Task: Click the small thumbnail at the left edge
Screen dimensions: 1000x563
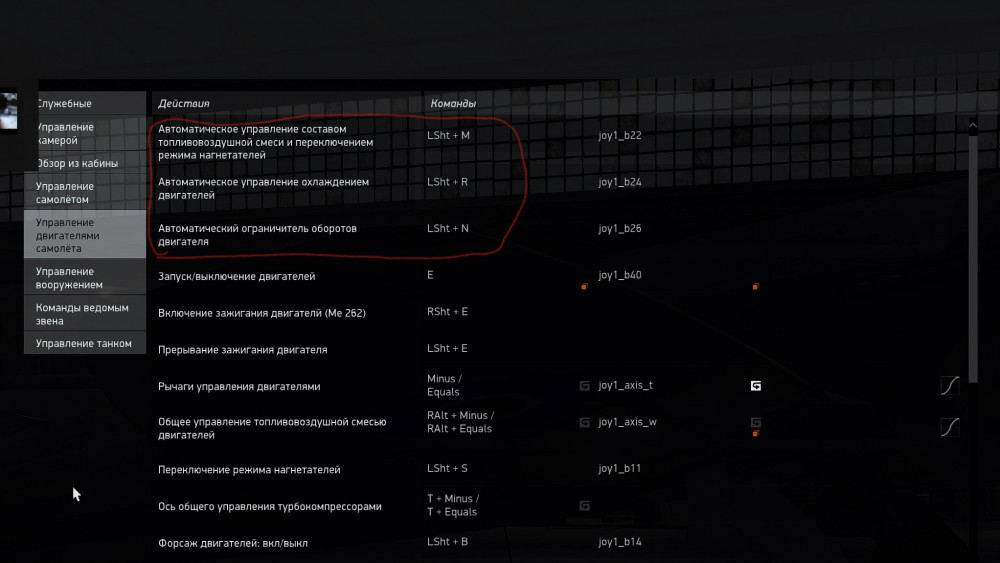Action: point(9,111)
